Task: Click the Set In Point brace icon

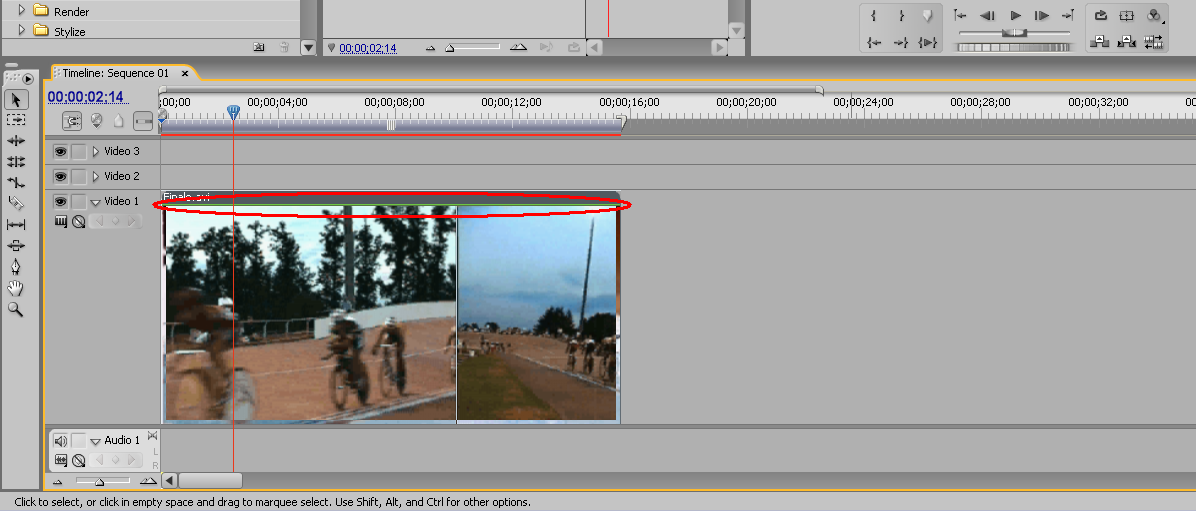Action: tap(874, 15)
